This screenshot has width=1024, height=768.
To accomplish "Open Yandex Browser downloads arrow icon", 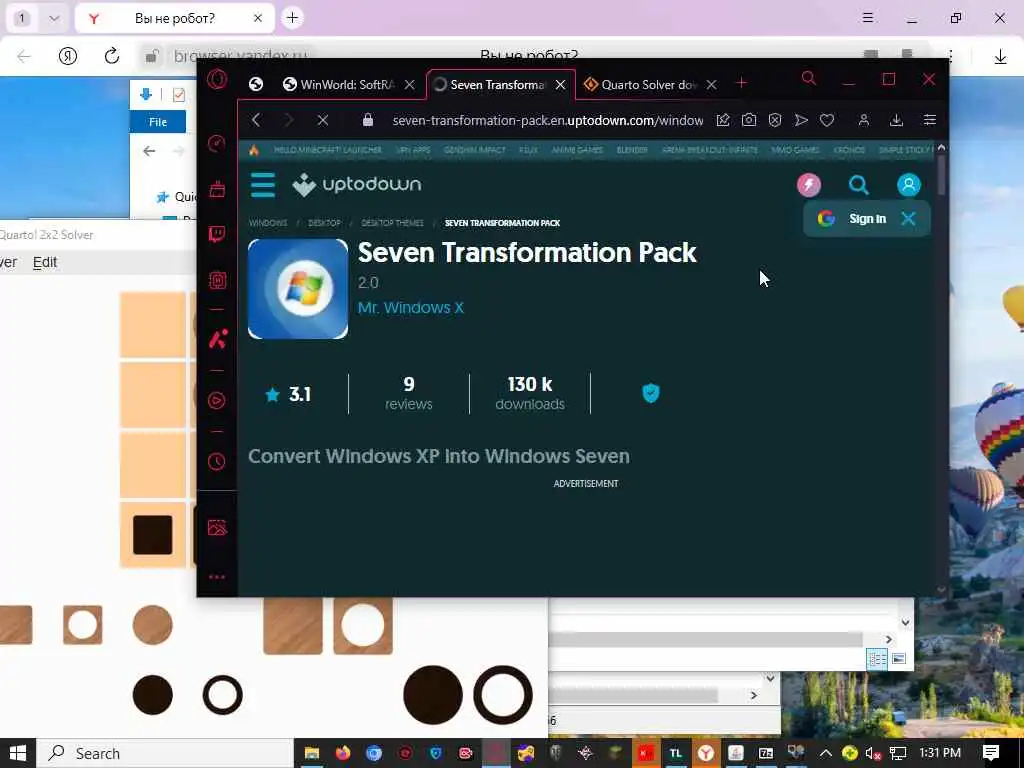I will click(1000, 57).
